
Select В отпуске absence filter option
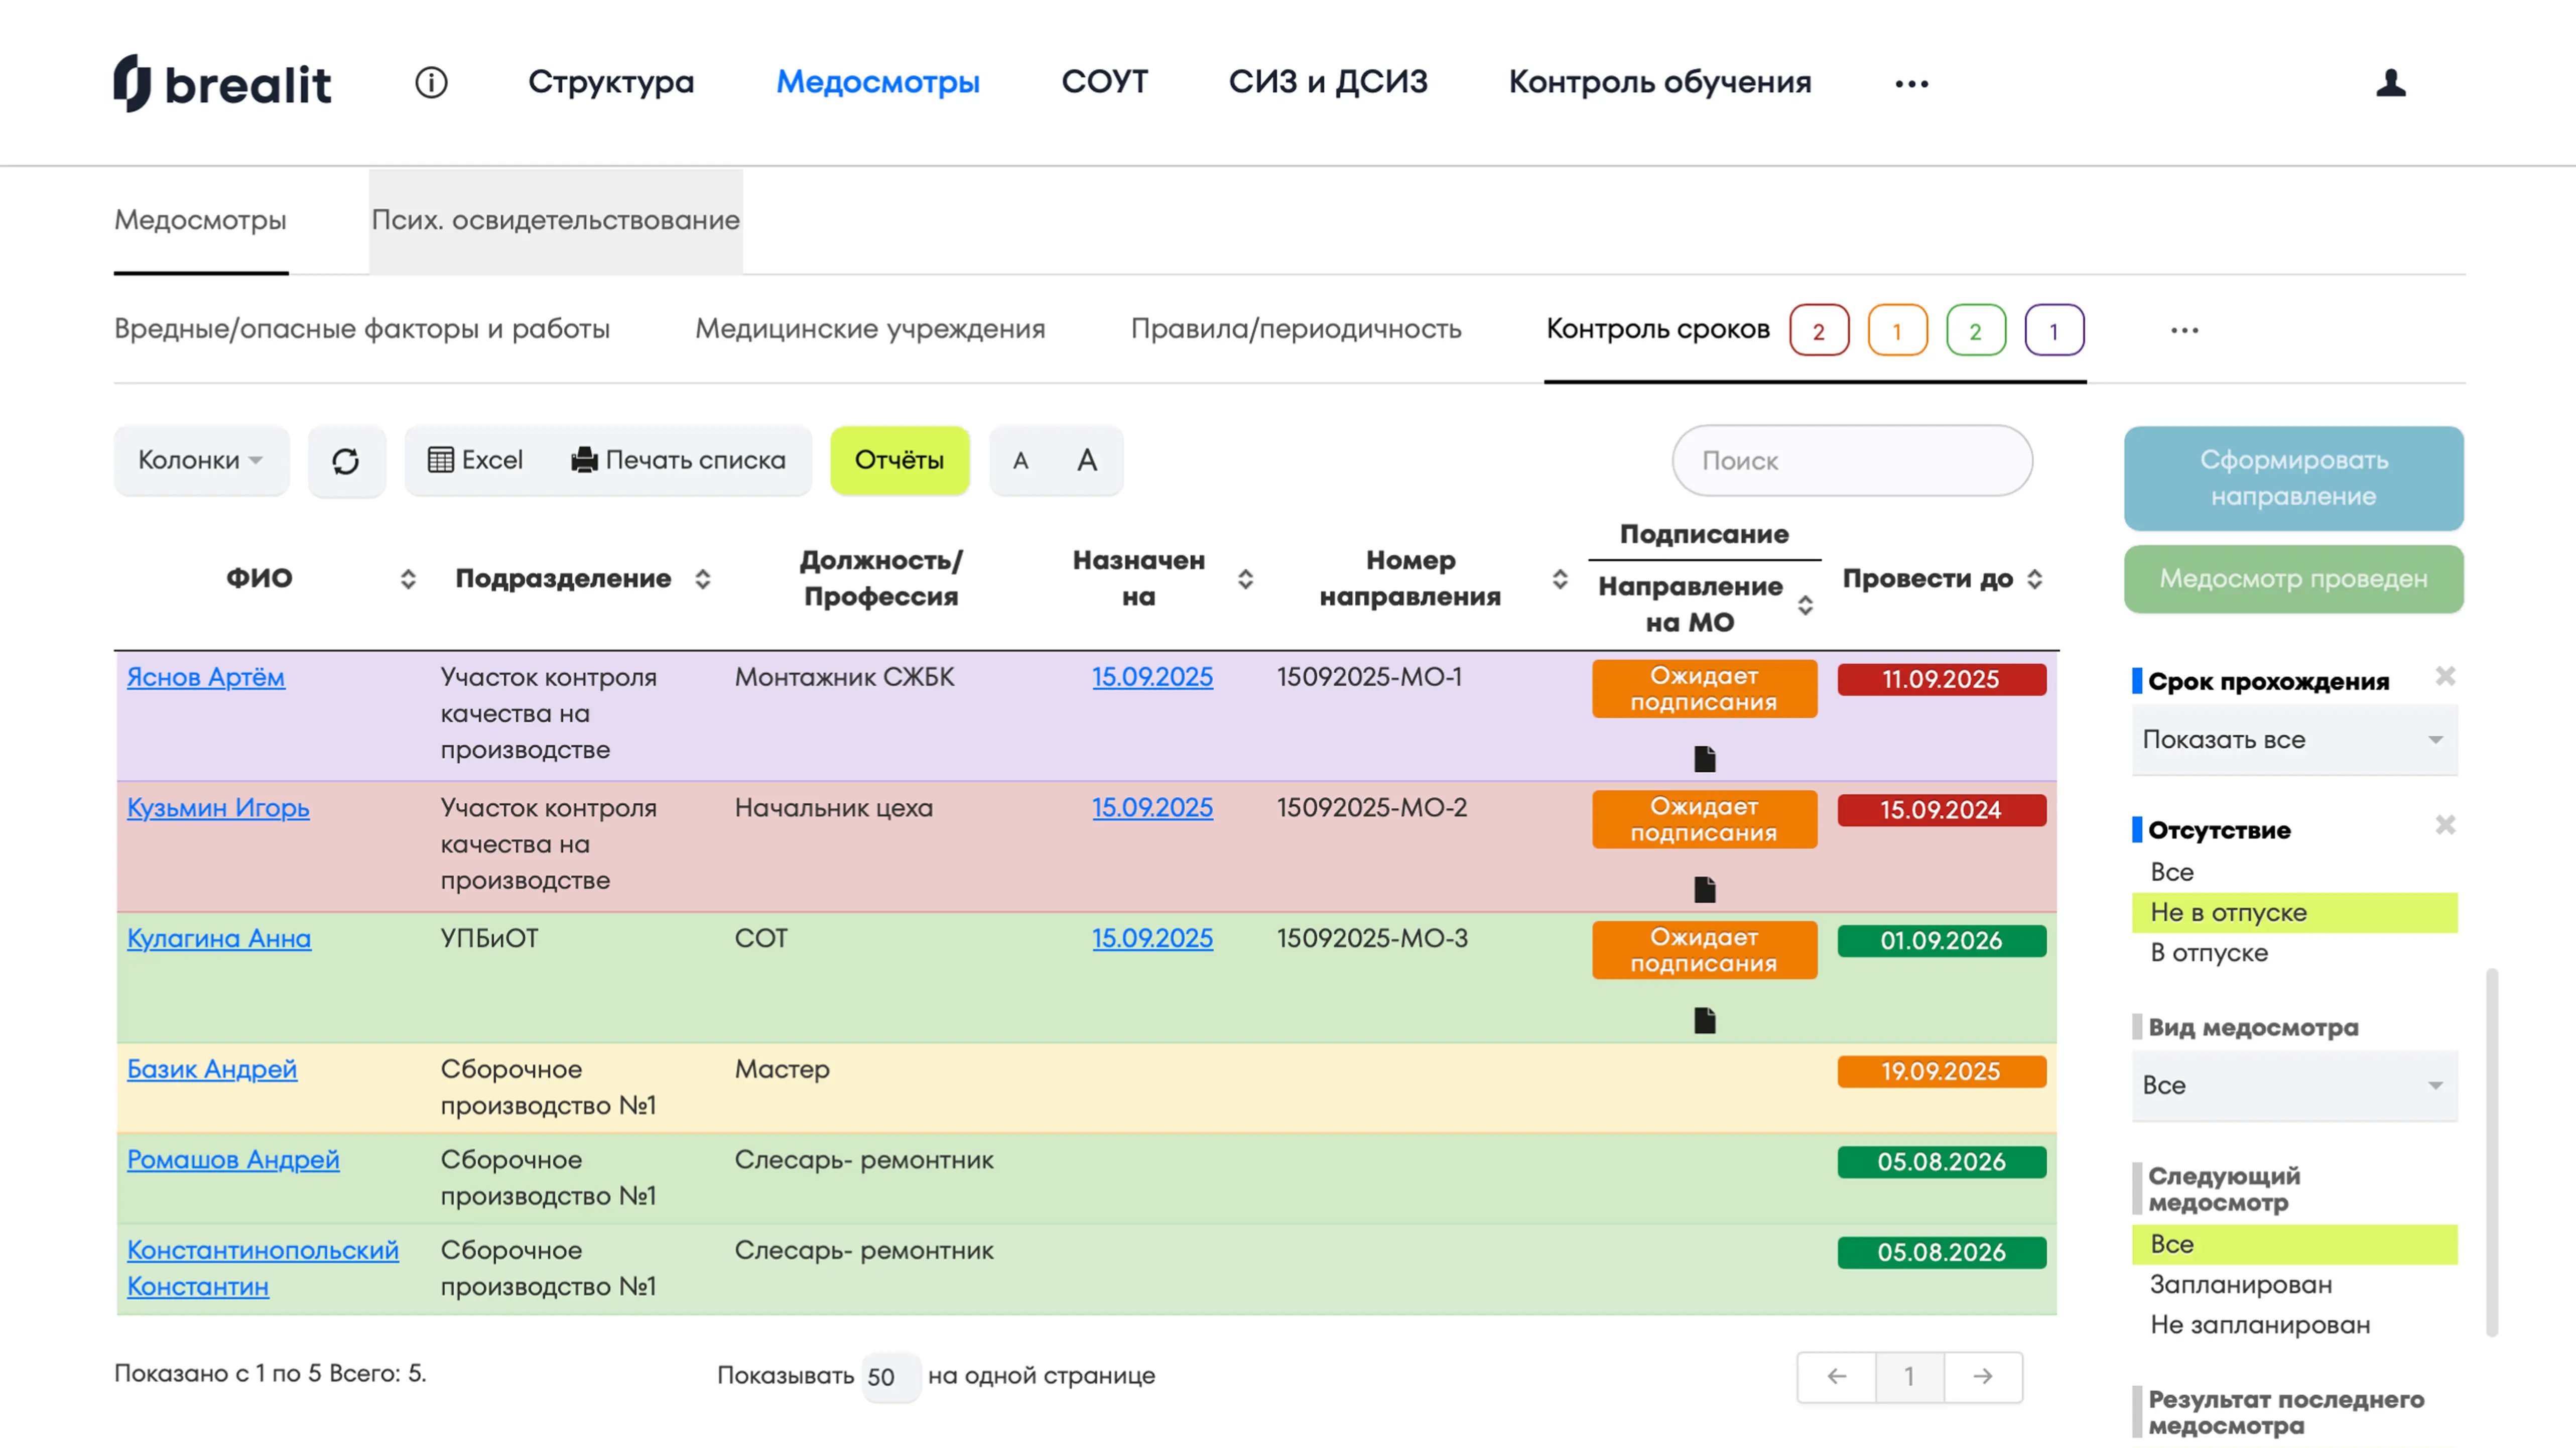(2209, 953)
